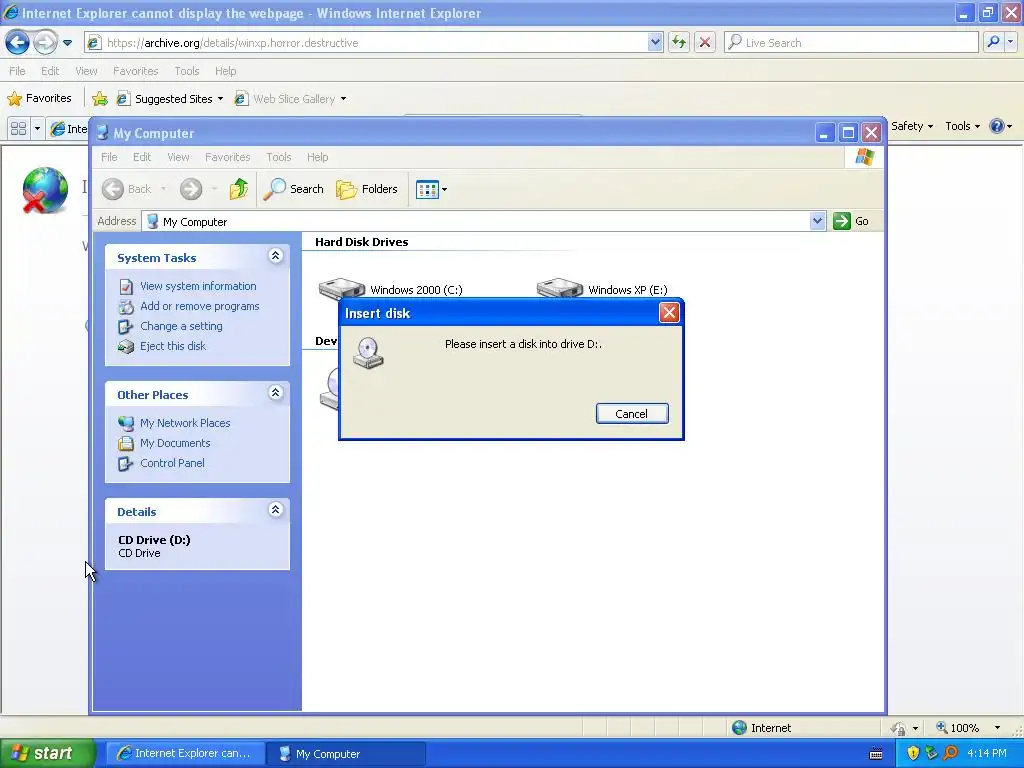The width and height of the screenshot is (1024, 768).
Task: Expand the IE address bar history dropdown
Action: 655,43
